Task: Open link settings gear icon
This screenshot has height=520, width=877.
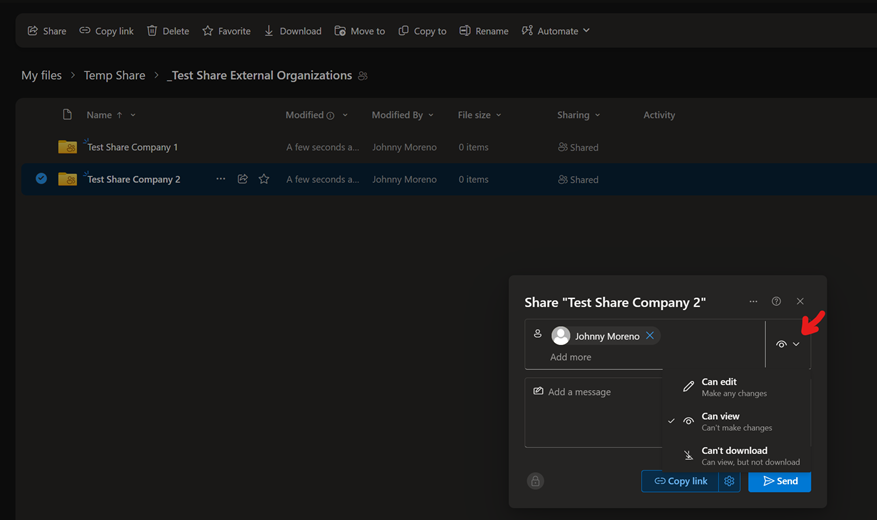Action: click(x=729, y=481)
